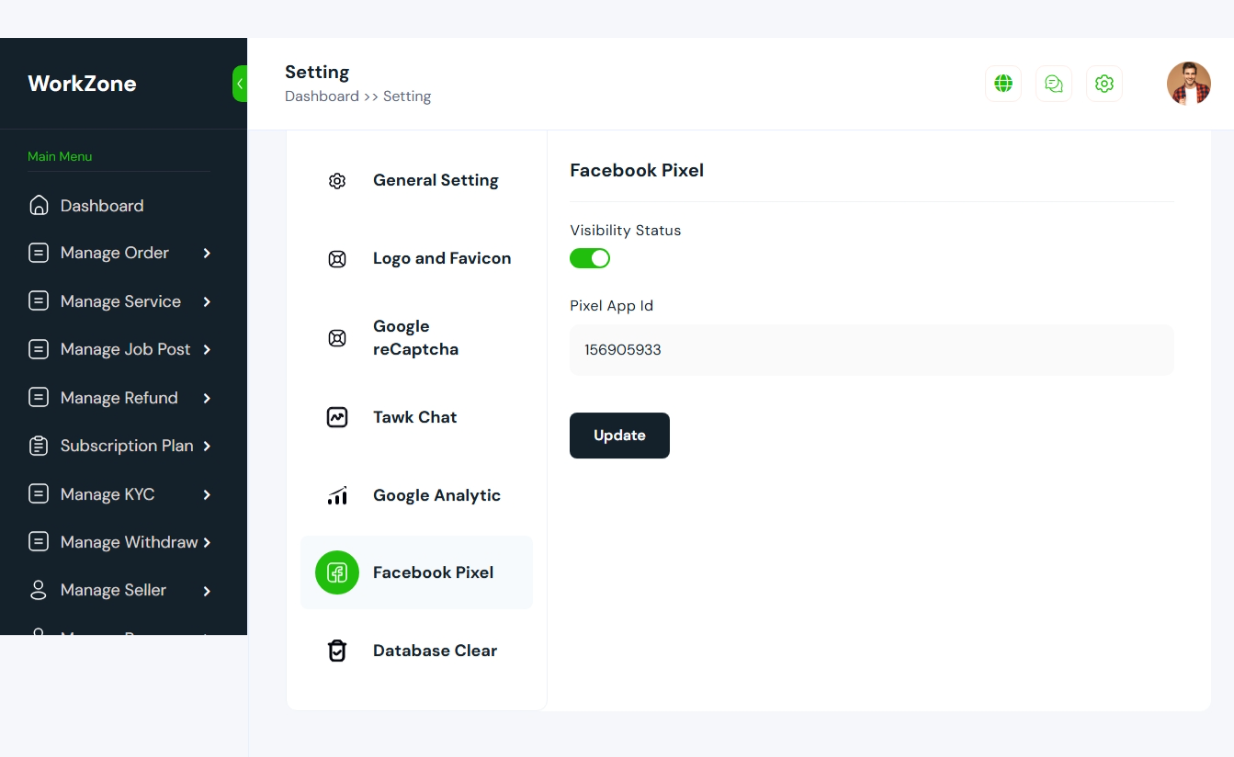This screenshot has width=1234, height=757.
Task: Expand the Subscription Plan submenu
Action: click(207, 446)
